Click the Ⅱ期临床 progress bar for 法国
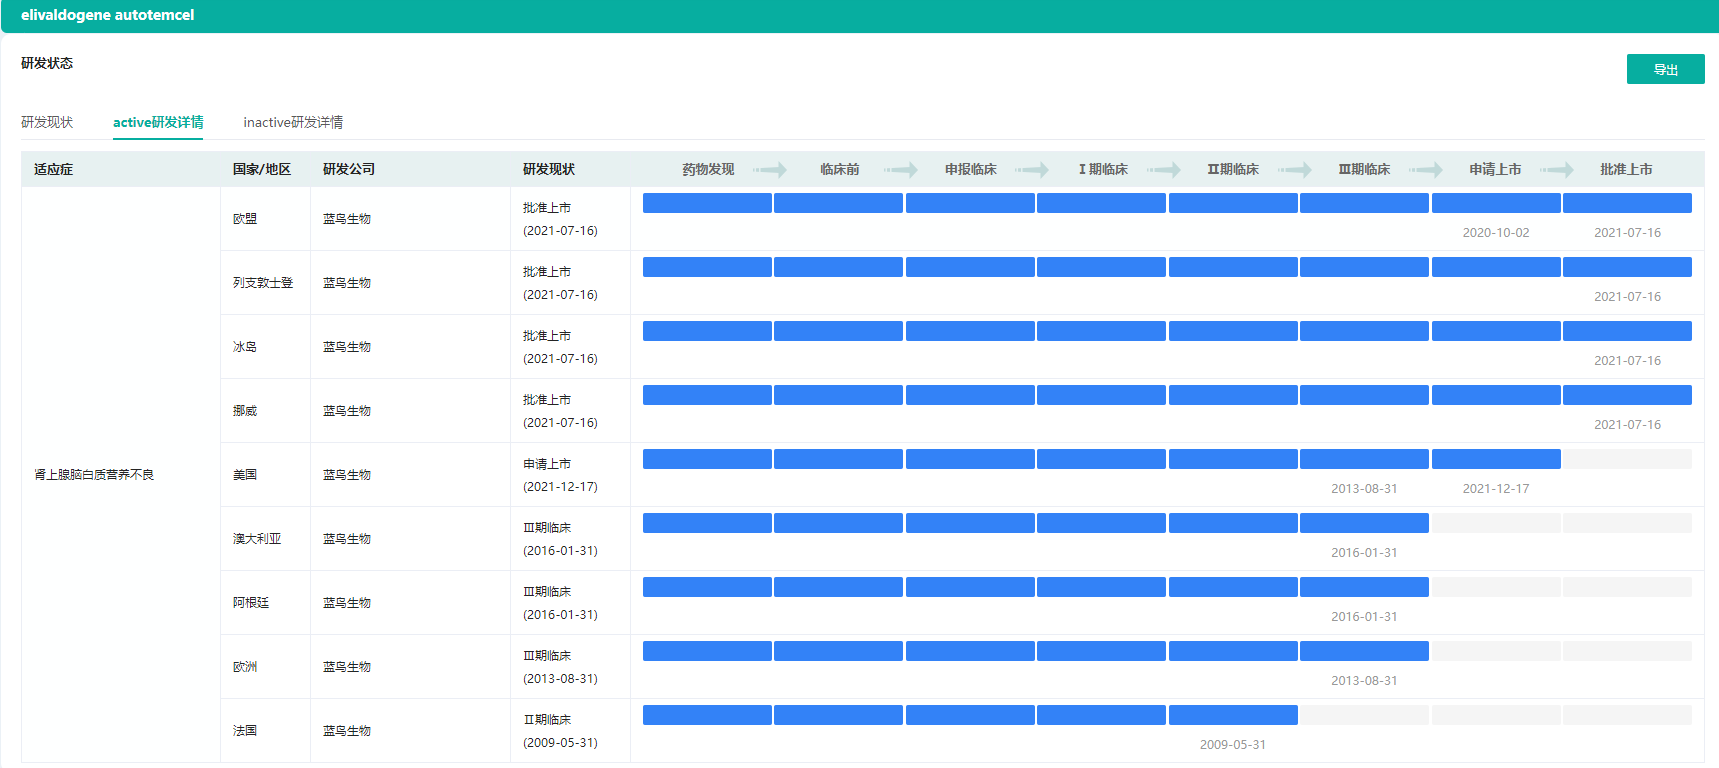Screen dimensions: 1719x768 coord(1233,715)
